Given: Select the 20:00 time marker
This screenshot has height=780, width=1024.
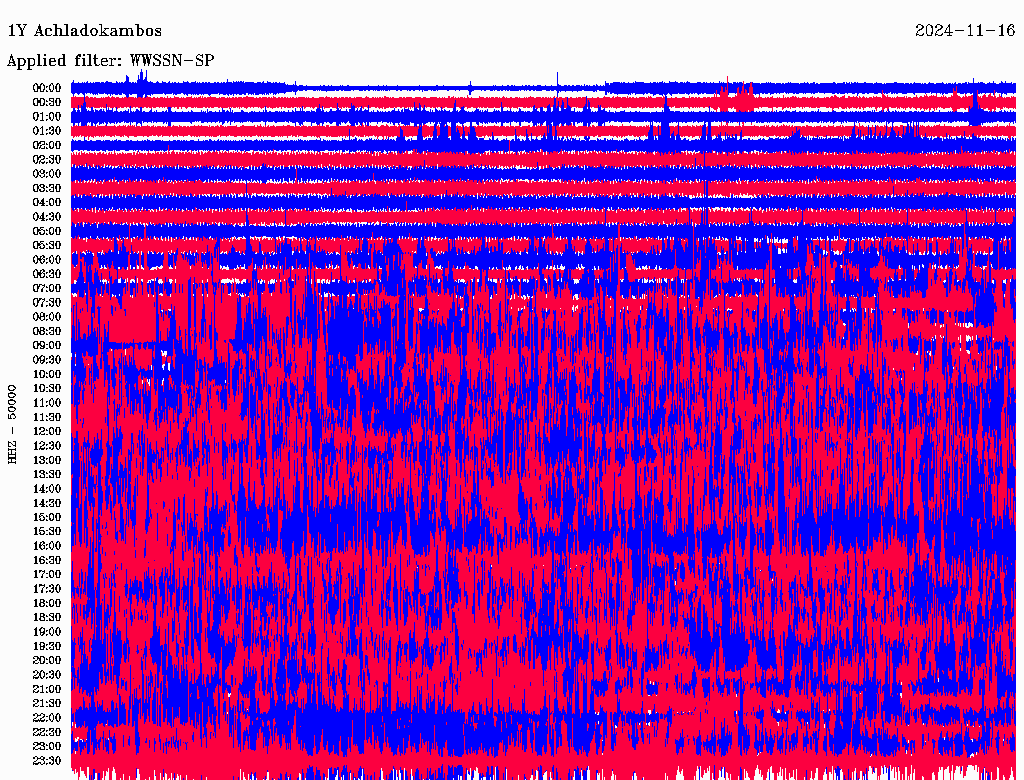Looking at the screenshot, I should pyautogui.click(x=47, y=660).
